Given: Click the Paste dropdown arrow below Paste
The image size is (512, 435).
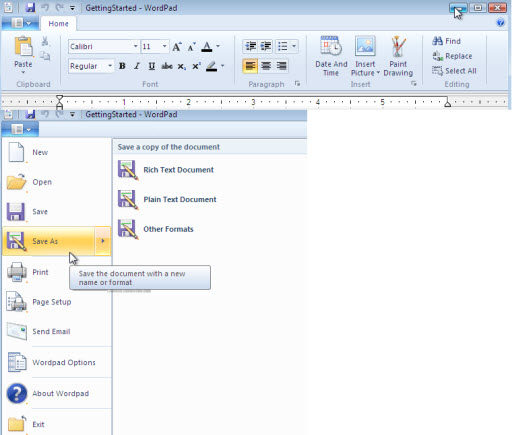Looking at the screenshot, I should point(23,72).
